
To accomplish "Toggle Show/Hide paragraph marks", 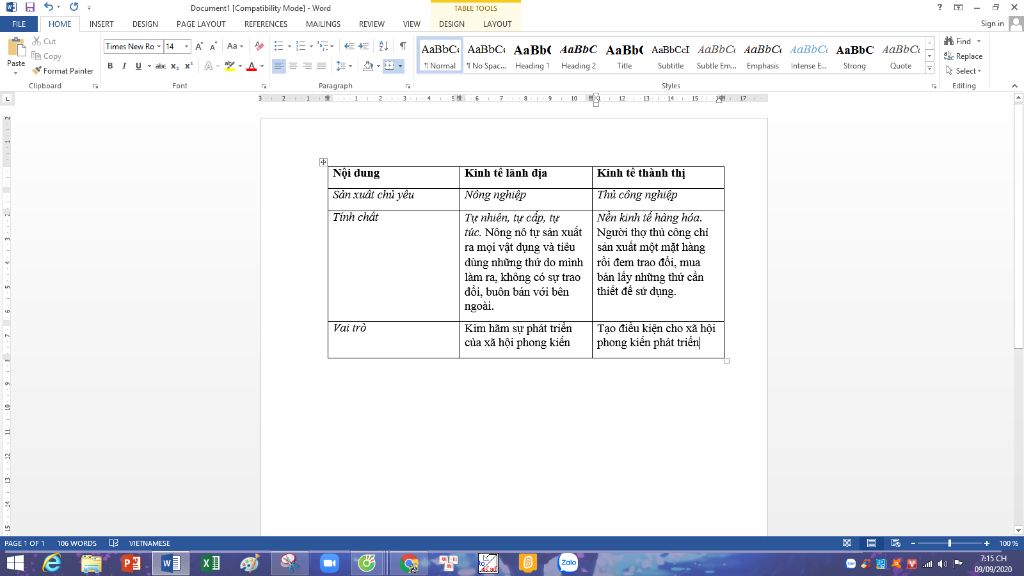I will pyautogui.click(x=403, y=46).
